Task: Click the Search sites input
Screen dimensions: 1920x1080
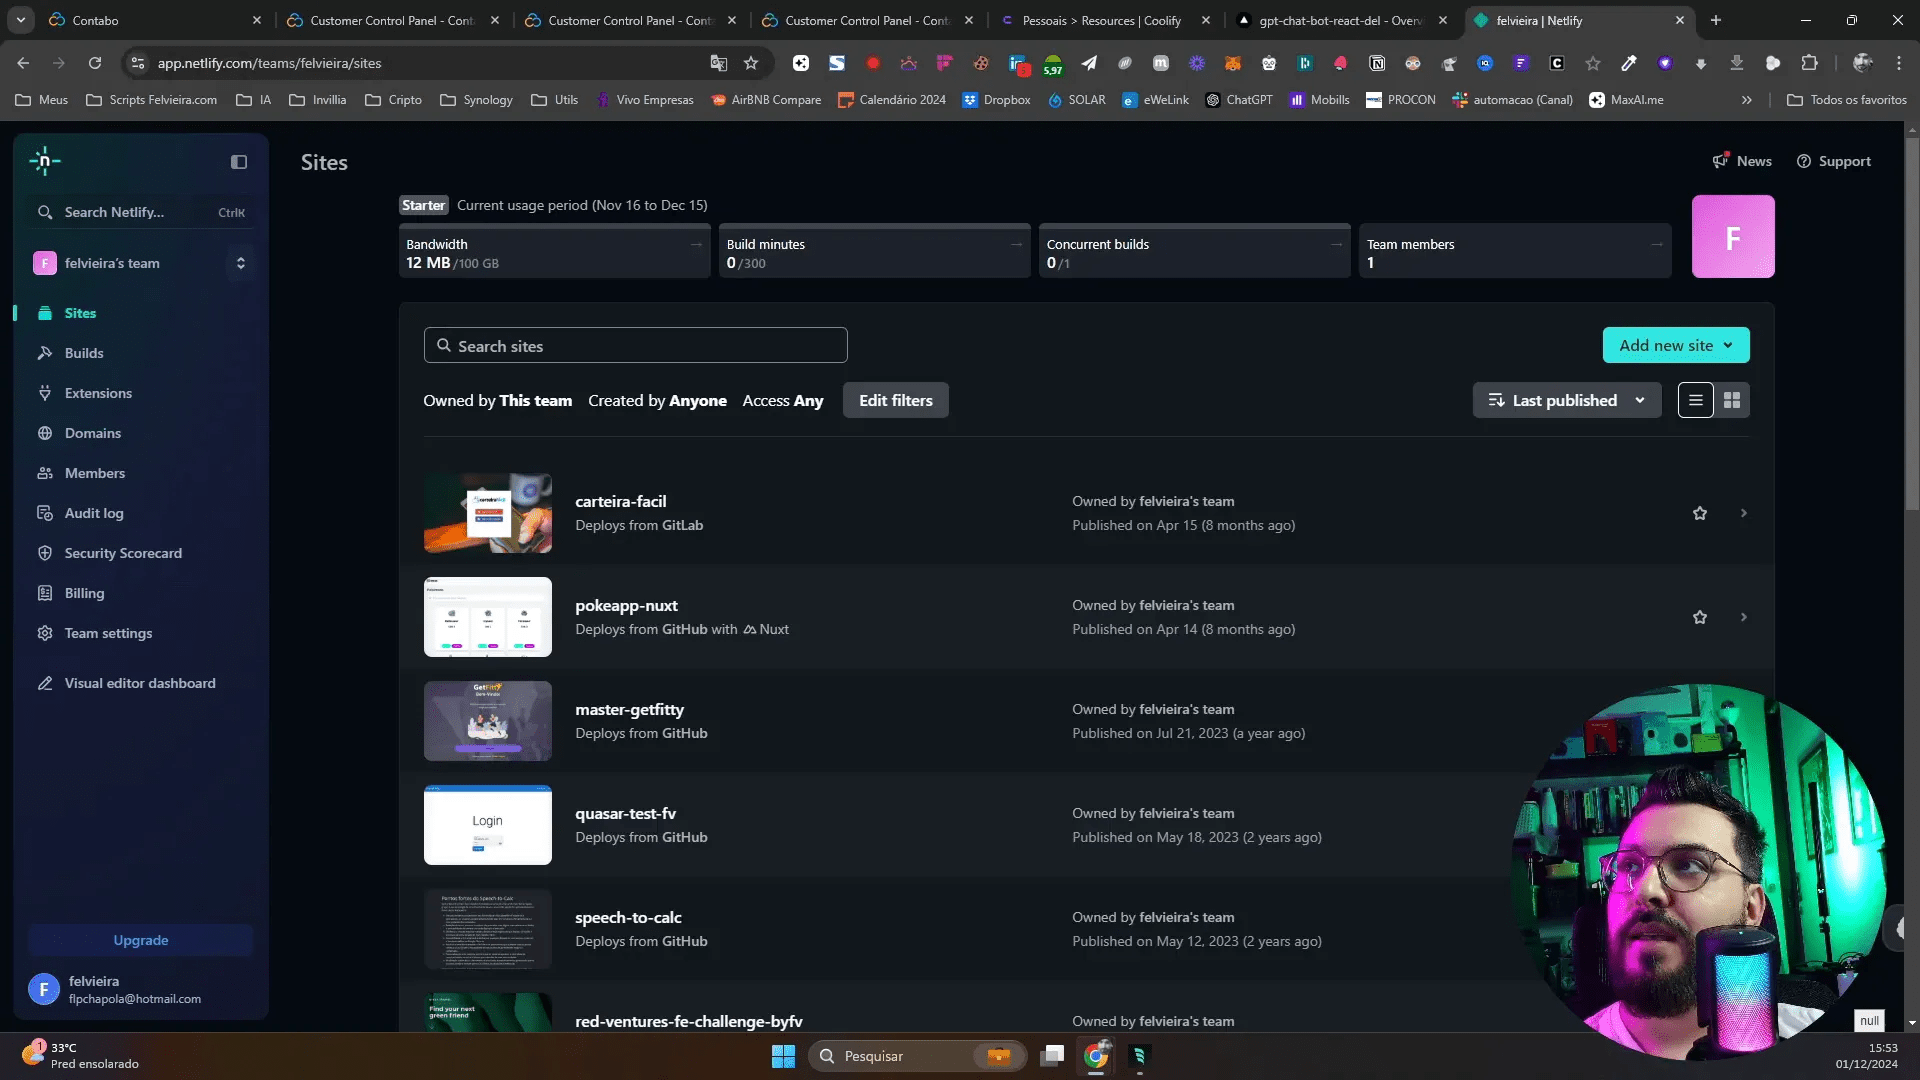Action: (x=635, y=345)
